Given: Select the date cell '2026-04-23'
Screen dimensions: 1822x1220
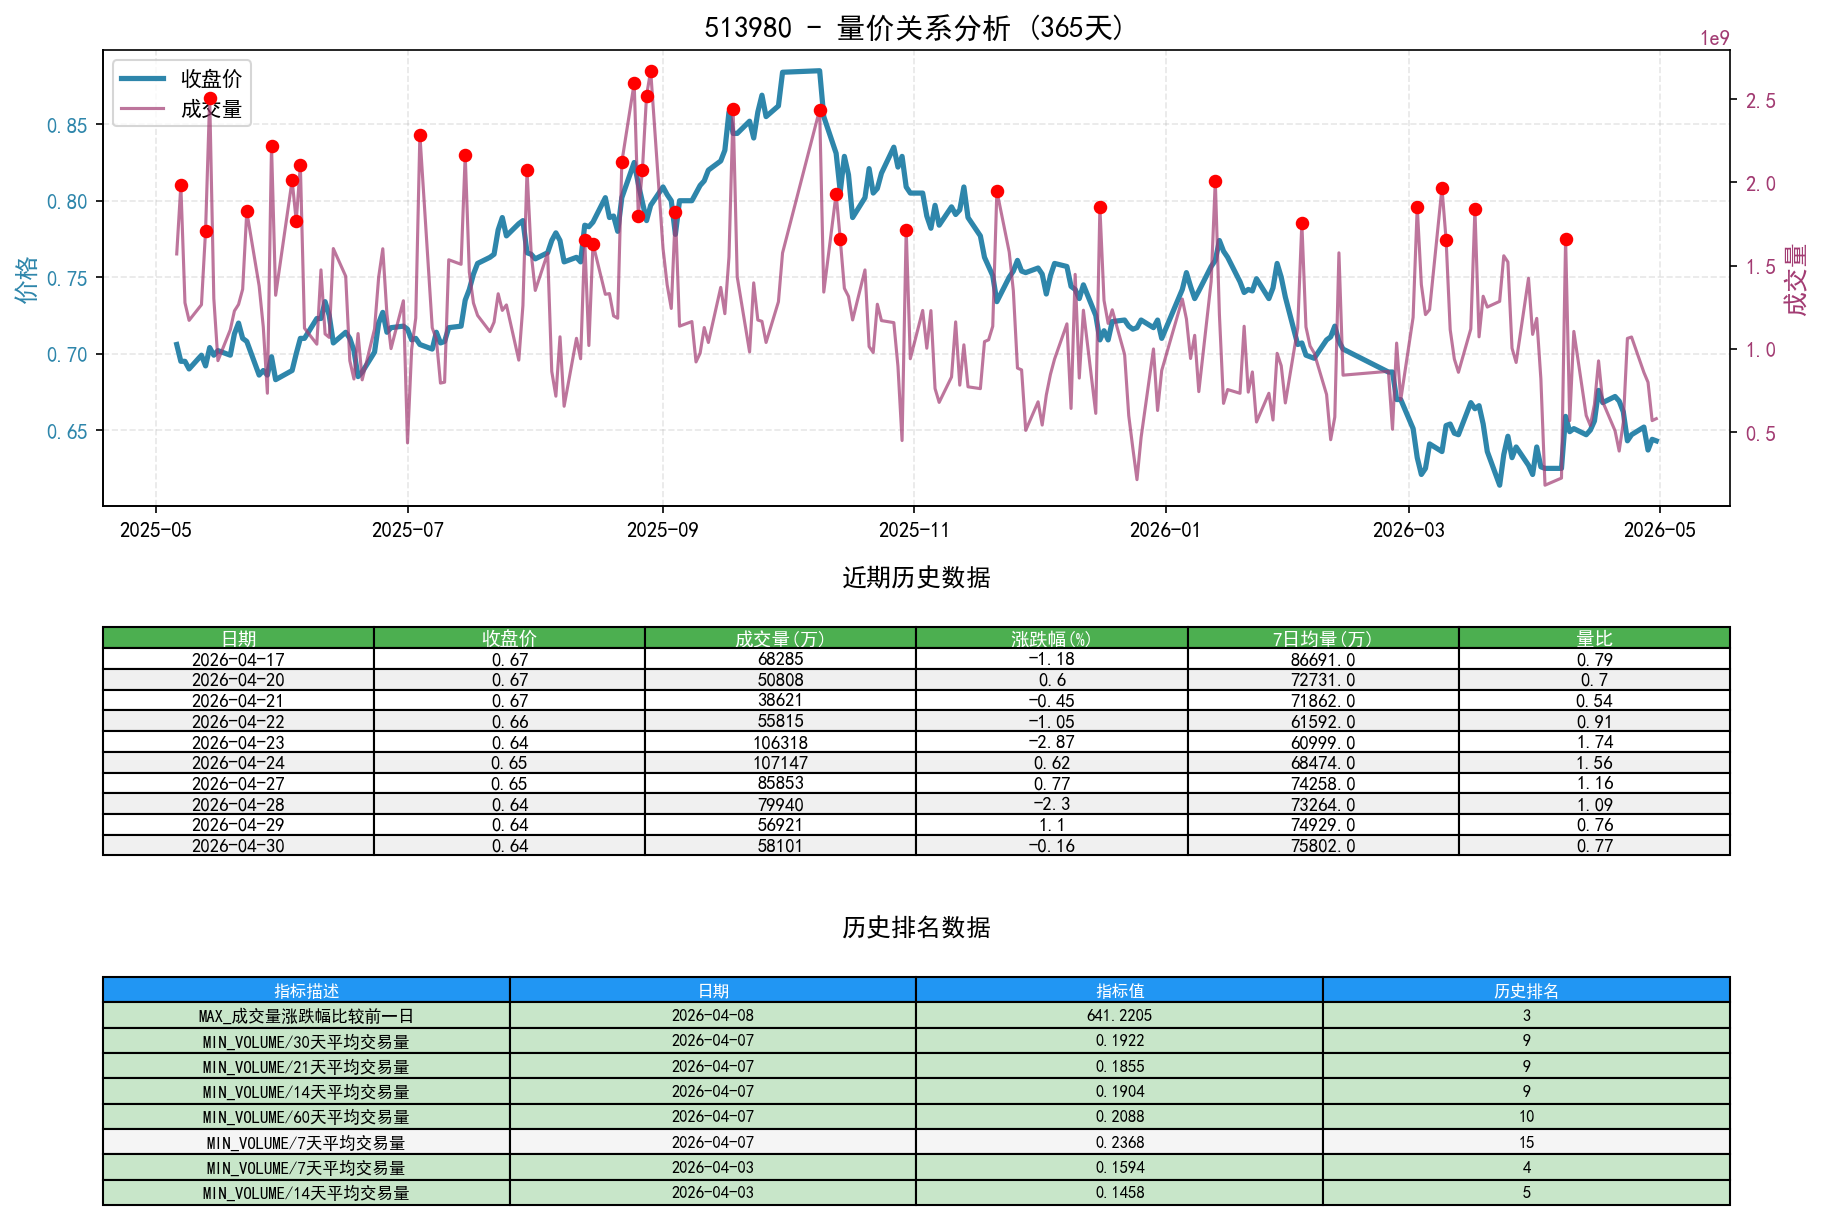Looking at the screenshot, I should [238, 742].
